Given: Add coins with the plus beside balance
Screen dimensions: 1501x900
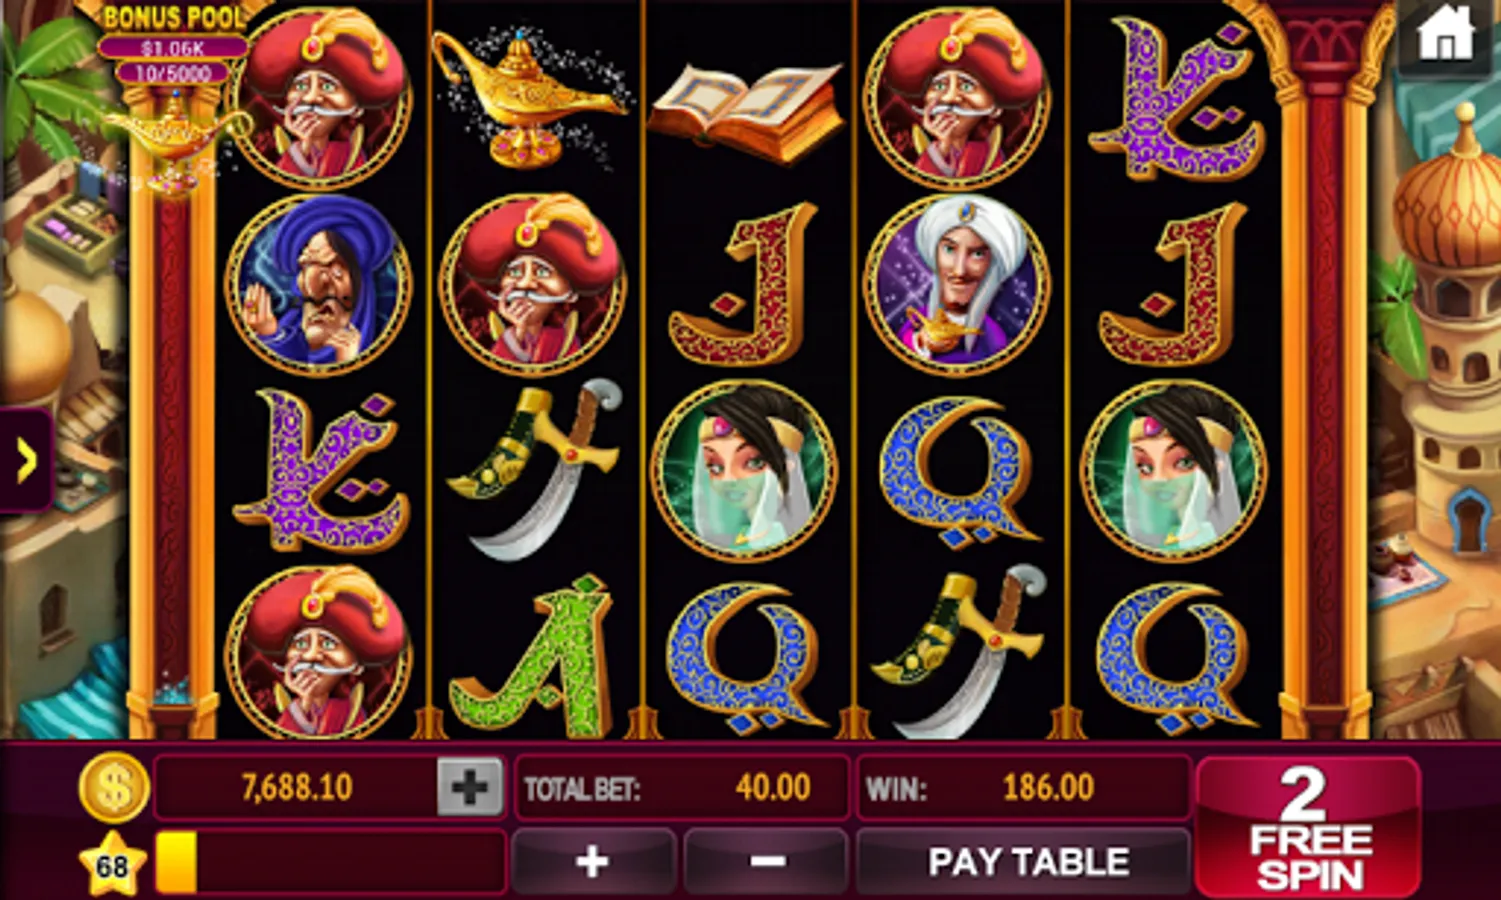Looking at the screenshot, I should (x=469, y=787).
